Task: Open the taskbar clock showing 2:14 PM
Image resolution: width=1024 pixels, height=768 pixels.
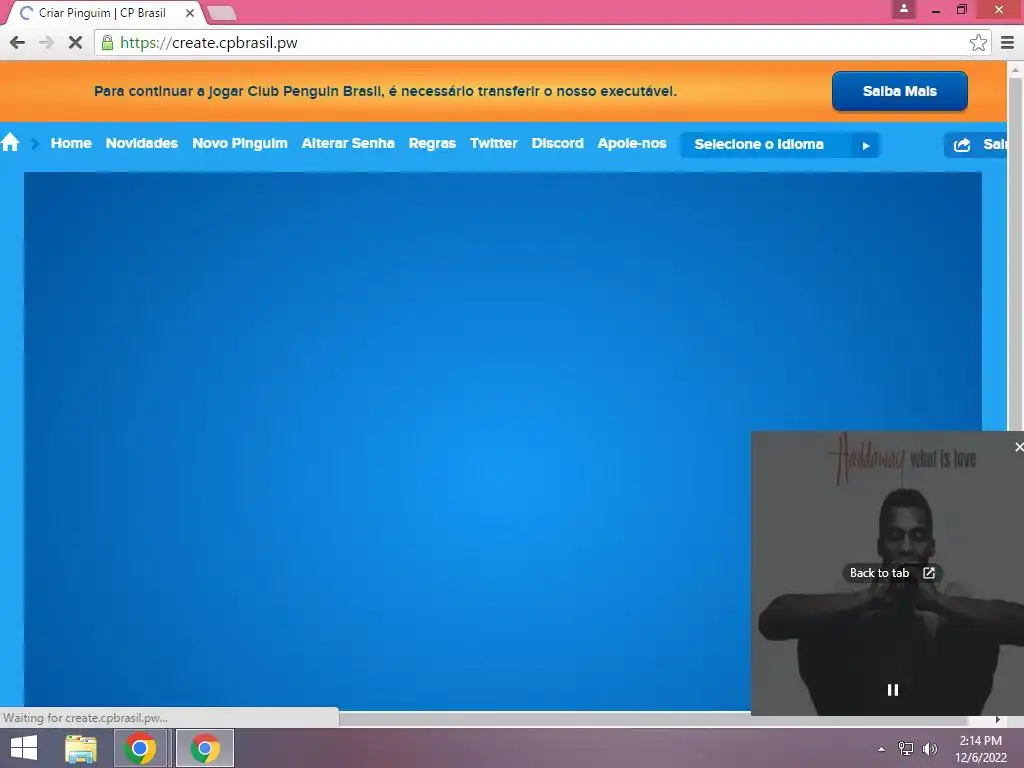Action: coord(980,749)
